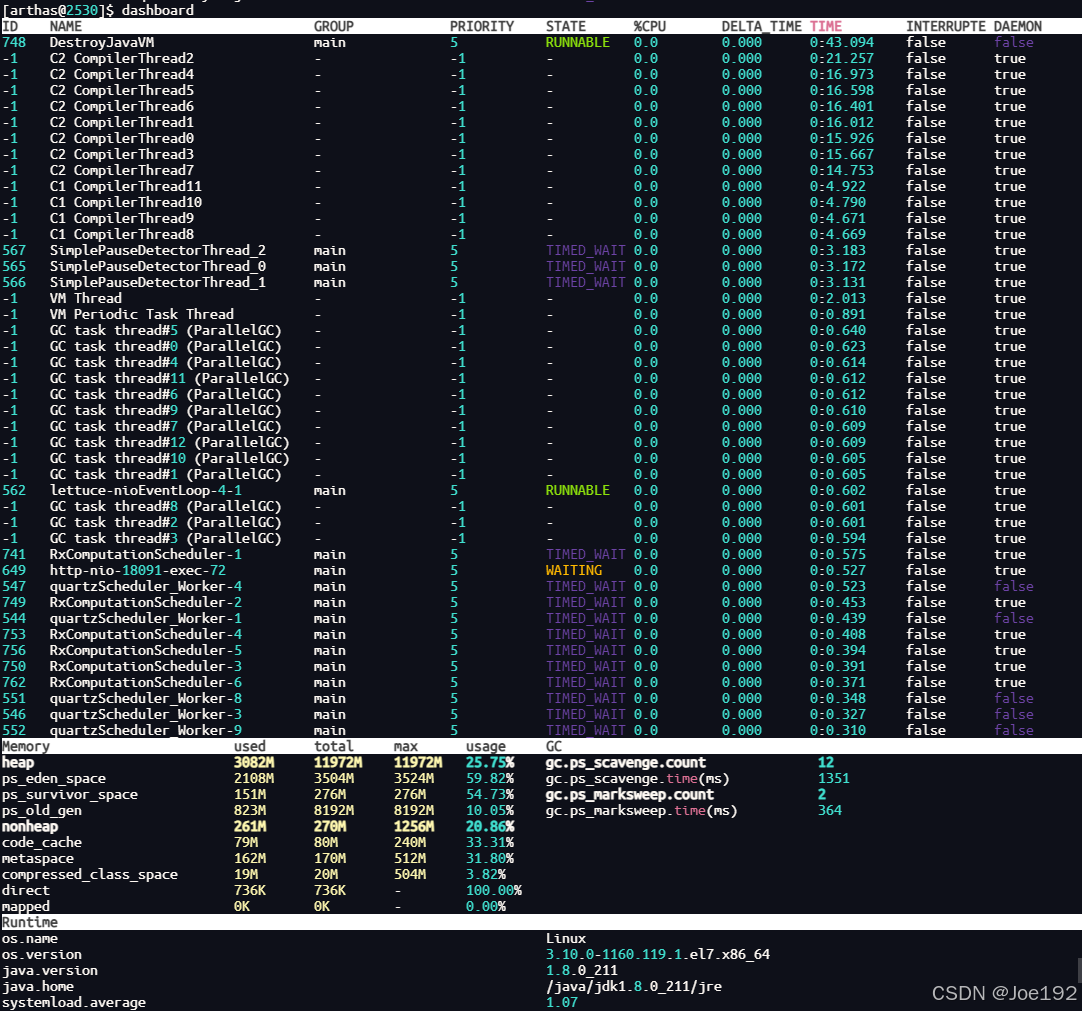Select time value 0:43.094
Screen dimensions: 1082x1011
pos(841,42)
